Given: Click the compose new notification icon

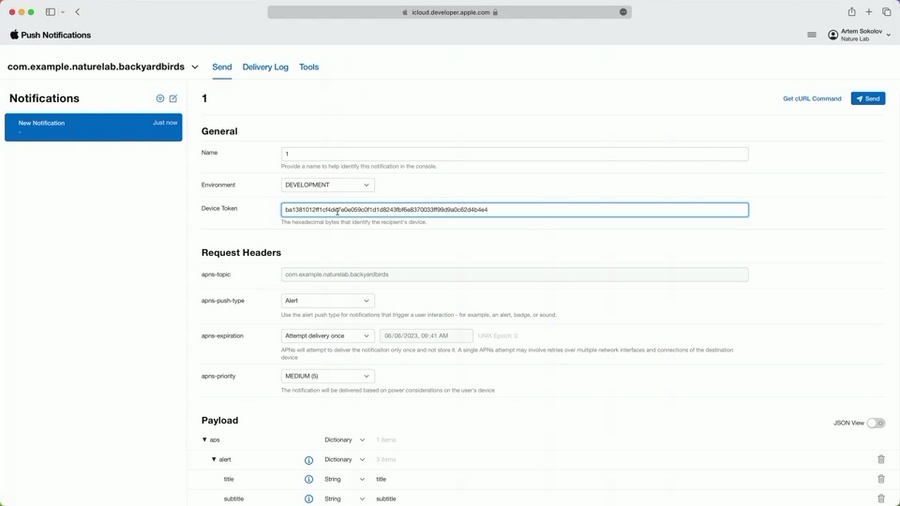Looking at the screenshot, I should (x=173, y=99).
